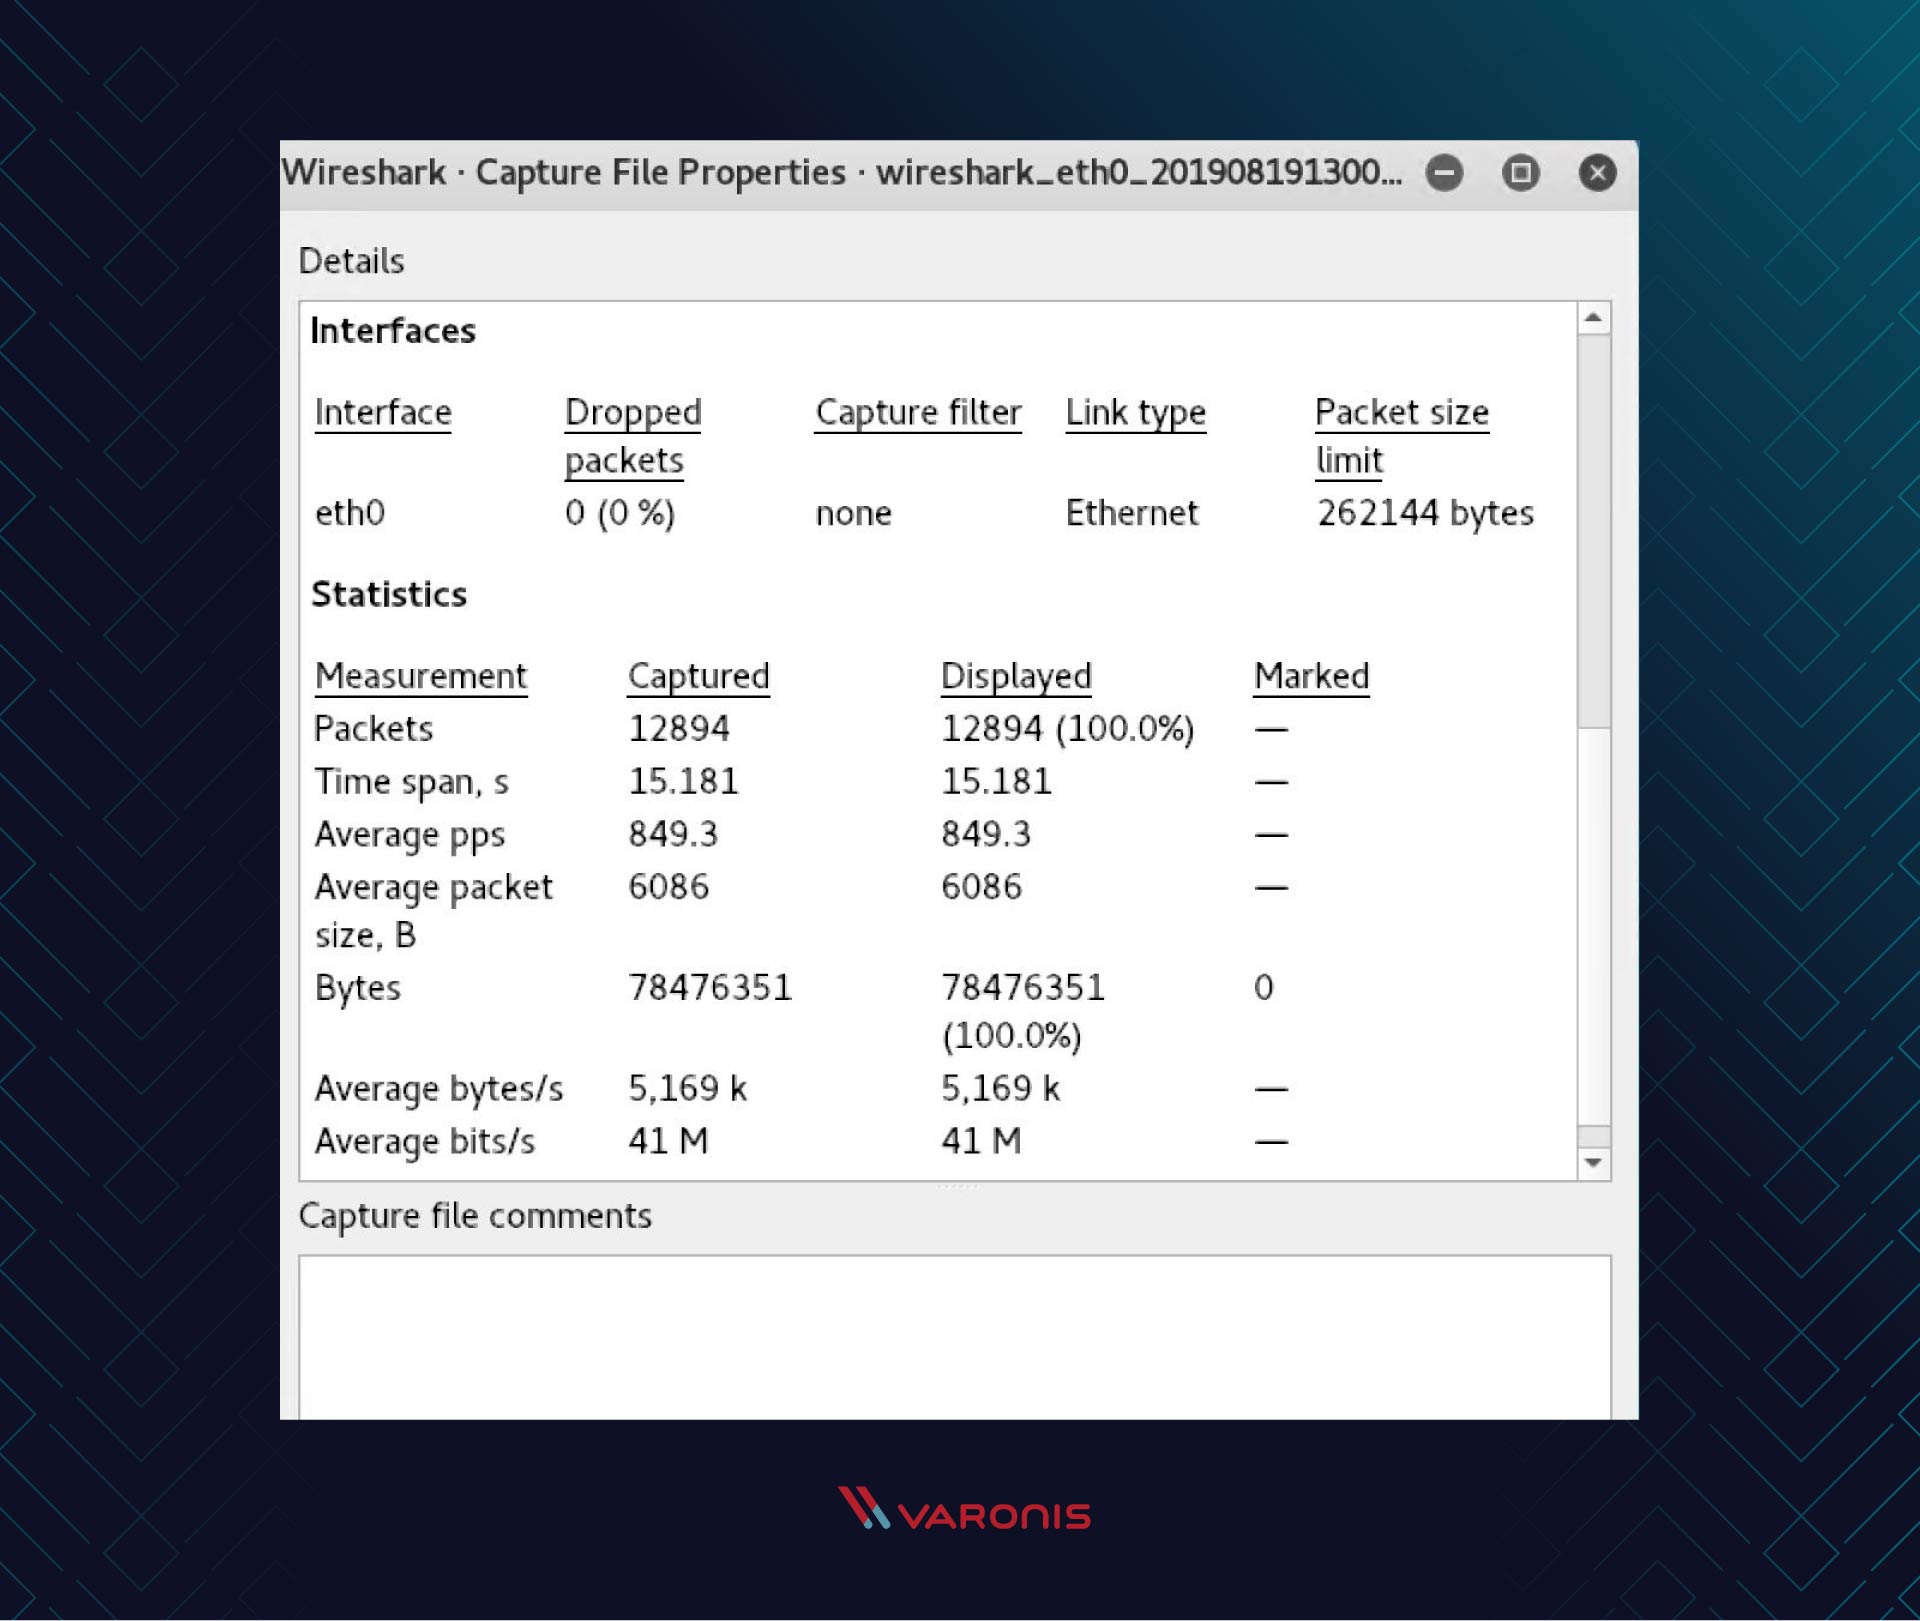Click the Capture filter column header
The height and width of the screenshot is (1621, 1920).
pos(918,413)
